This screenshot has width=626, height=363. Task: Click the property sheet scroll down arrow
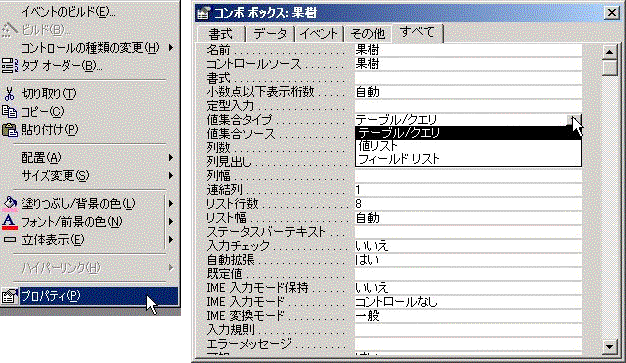point(610,347)
